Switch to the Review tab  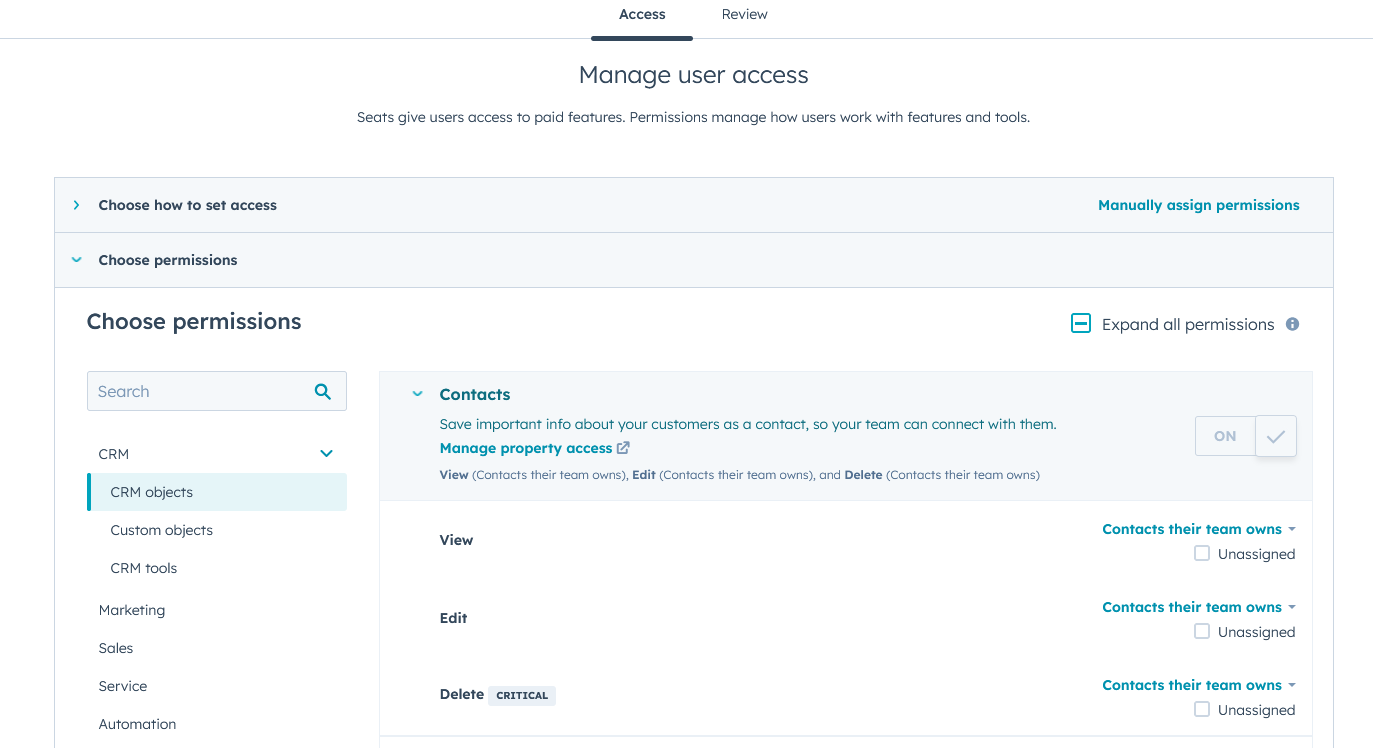click(x=744, y=14)
